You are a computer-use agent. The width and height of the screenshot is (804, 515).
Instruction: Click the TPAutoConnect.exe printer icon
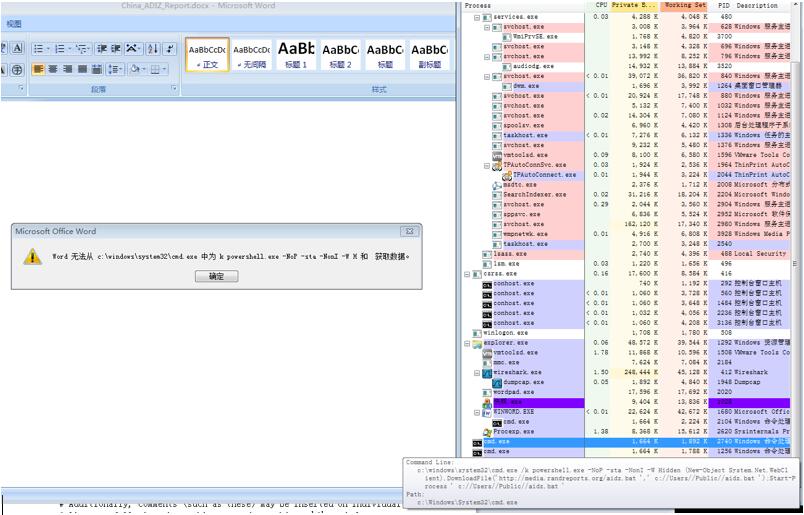pos(507,175)
